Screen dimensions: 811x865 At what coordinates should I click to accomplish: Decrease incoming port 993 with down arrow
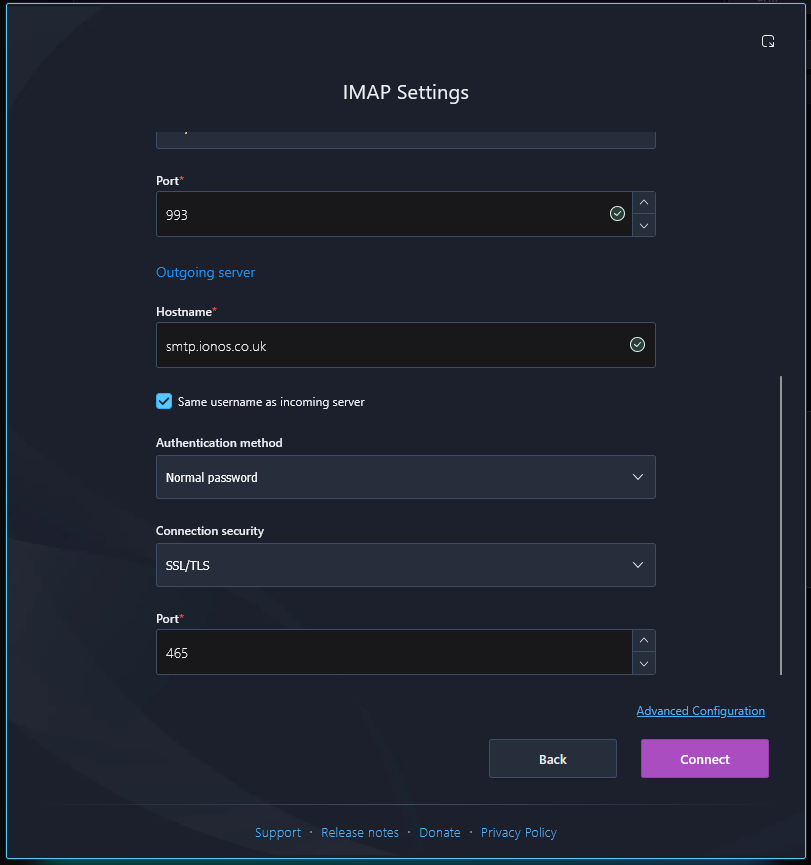[643, 226]
